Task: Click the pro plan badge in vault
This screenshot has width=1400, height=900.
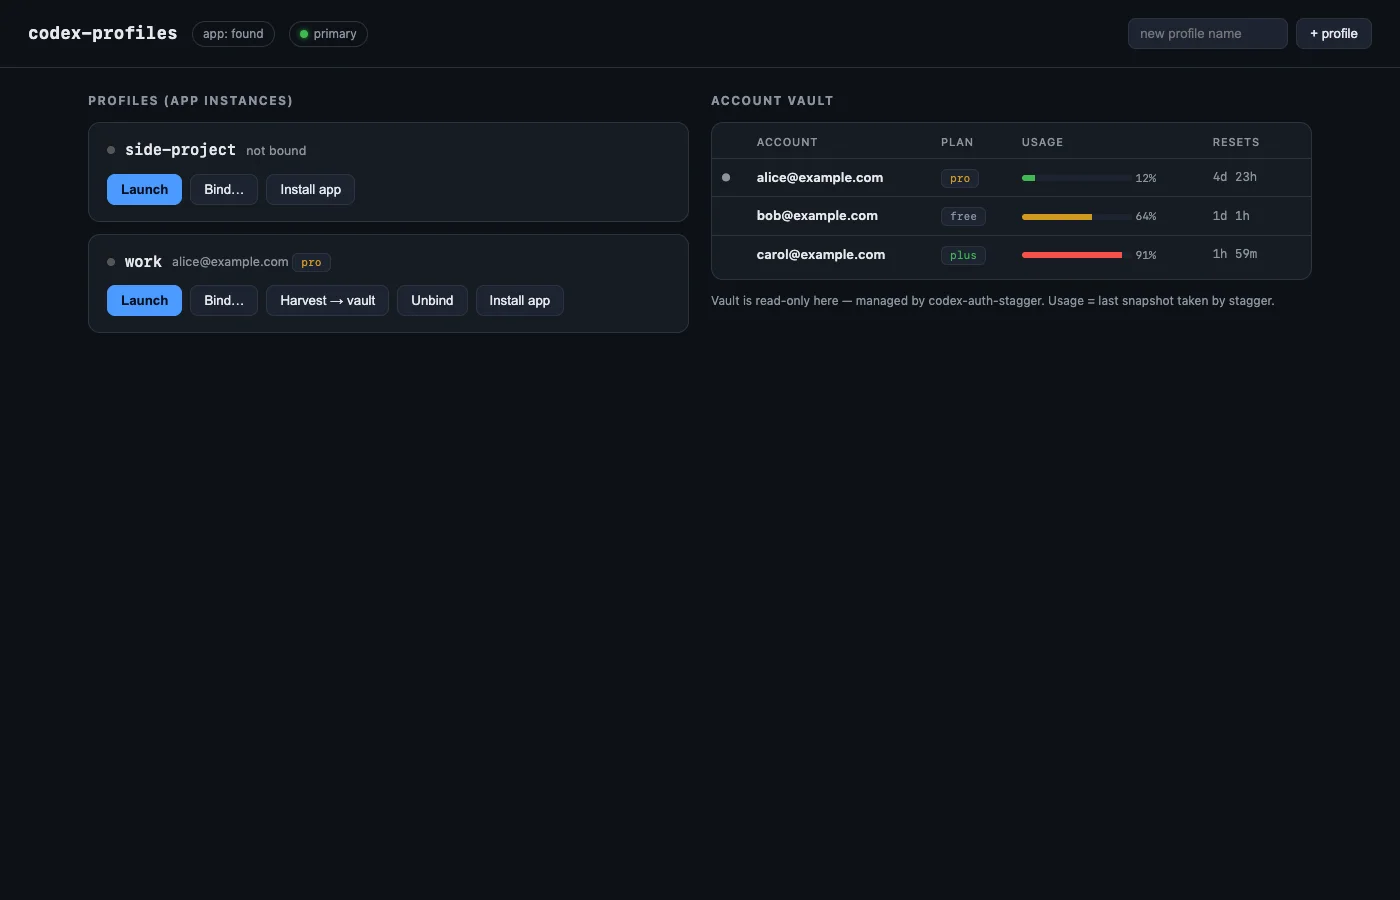Action: [x=960, y=178]
